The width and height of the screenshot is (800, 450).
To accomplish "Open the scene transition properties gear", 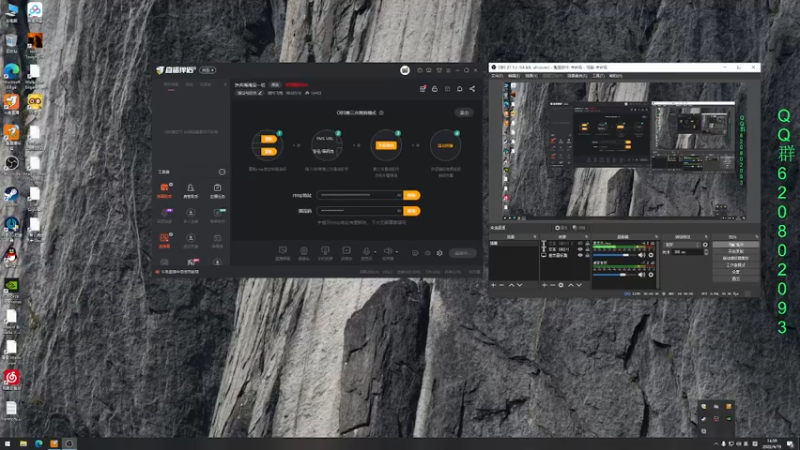I will pyautogui.click(x=705, y=245).
